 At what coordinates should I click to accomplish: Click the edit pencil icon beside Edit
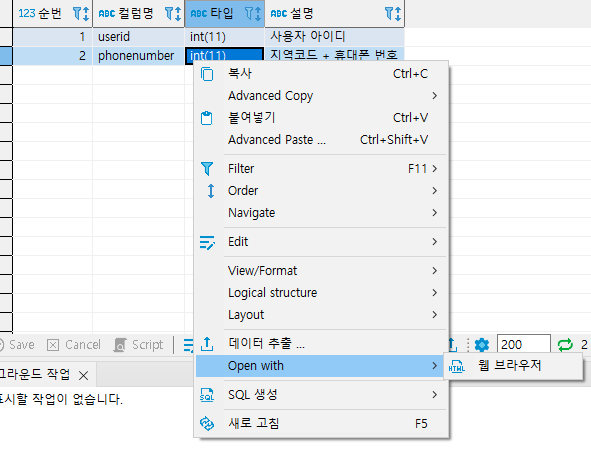point(207,242)
